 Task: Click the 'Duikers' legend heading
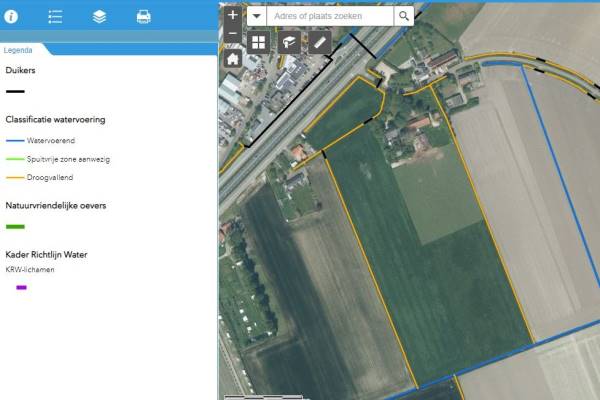pyautogui.click(x=20, y=70)
